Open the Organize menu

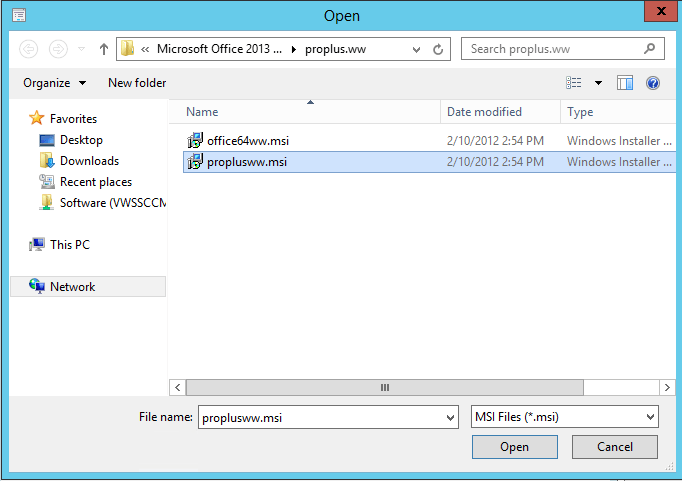pos(54,83)
